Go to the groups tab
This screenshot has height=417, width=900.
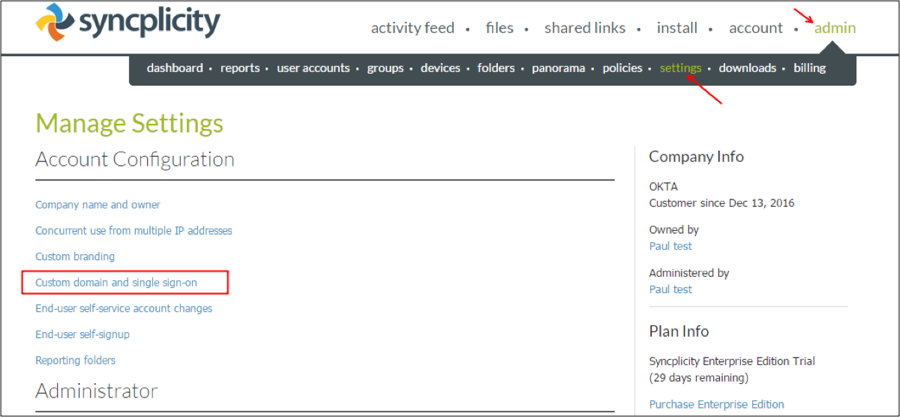(x=385, y=68)
